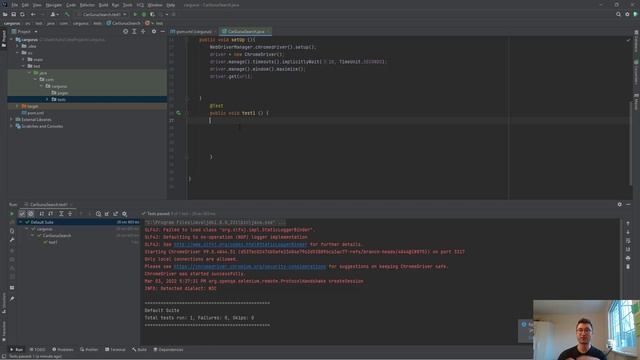640x360 pixels.
Task: Open the TODO tool window
Action: click(x=38, y=350)
